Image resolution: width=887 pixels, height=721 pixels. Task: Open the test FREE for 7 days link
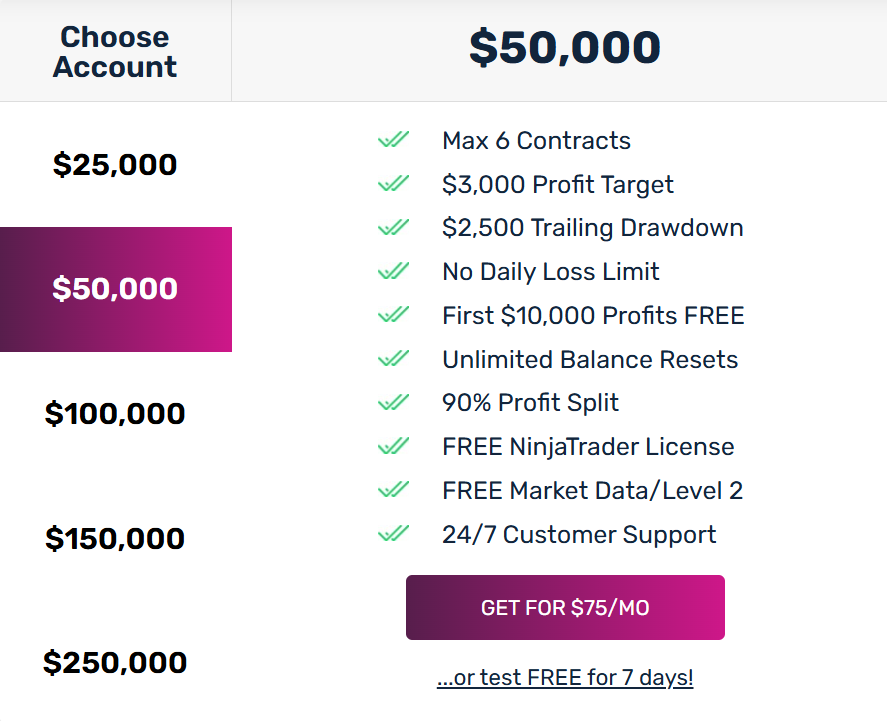click(565, 677)
